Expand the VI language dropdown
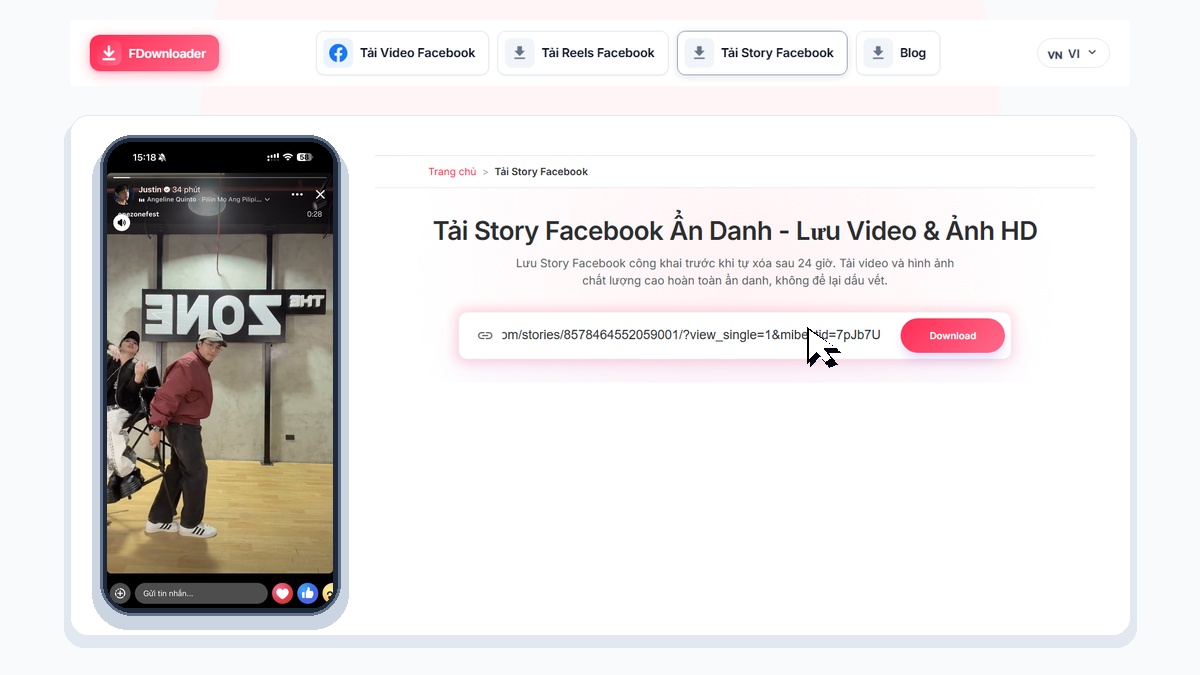The width and height of the screenshot is (1200, 675). click(1073, 53)
